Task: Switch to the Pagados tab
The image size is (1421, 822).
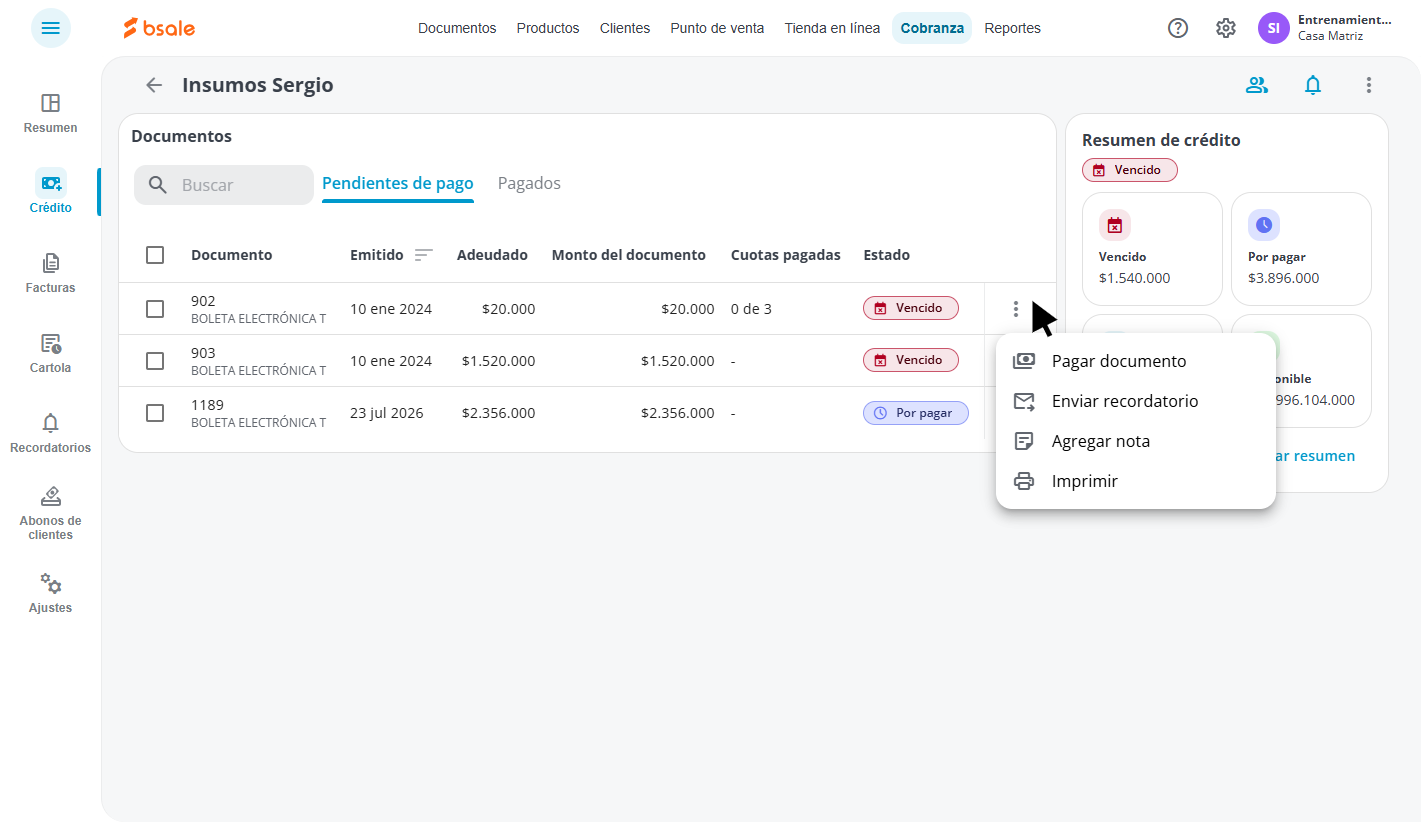Action: click(529, 184)
